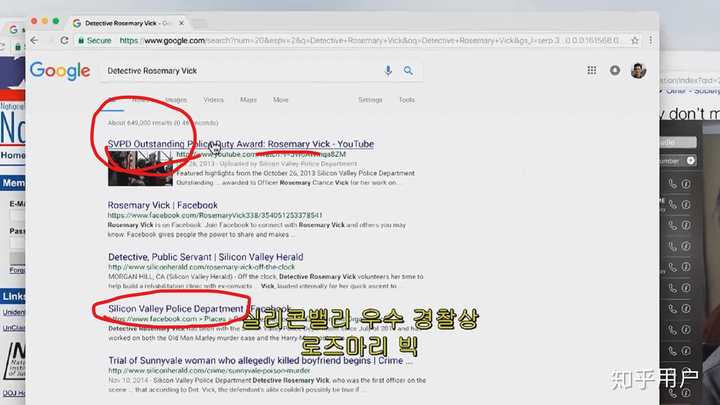
Task: Click the YouTube video thumbnail
Action: (x=140, y=169)
